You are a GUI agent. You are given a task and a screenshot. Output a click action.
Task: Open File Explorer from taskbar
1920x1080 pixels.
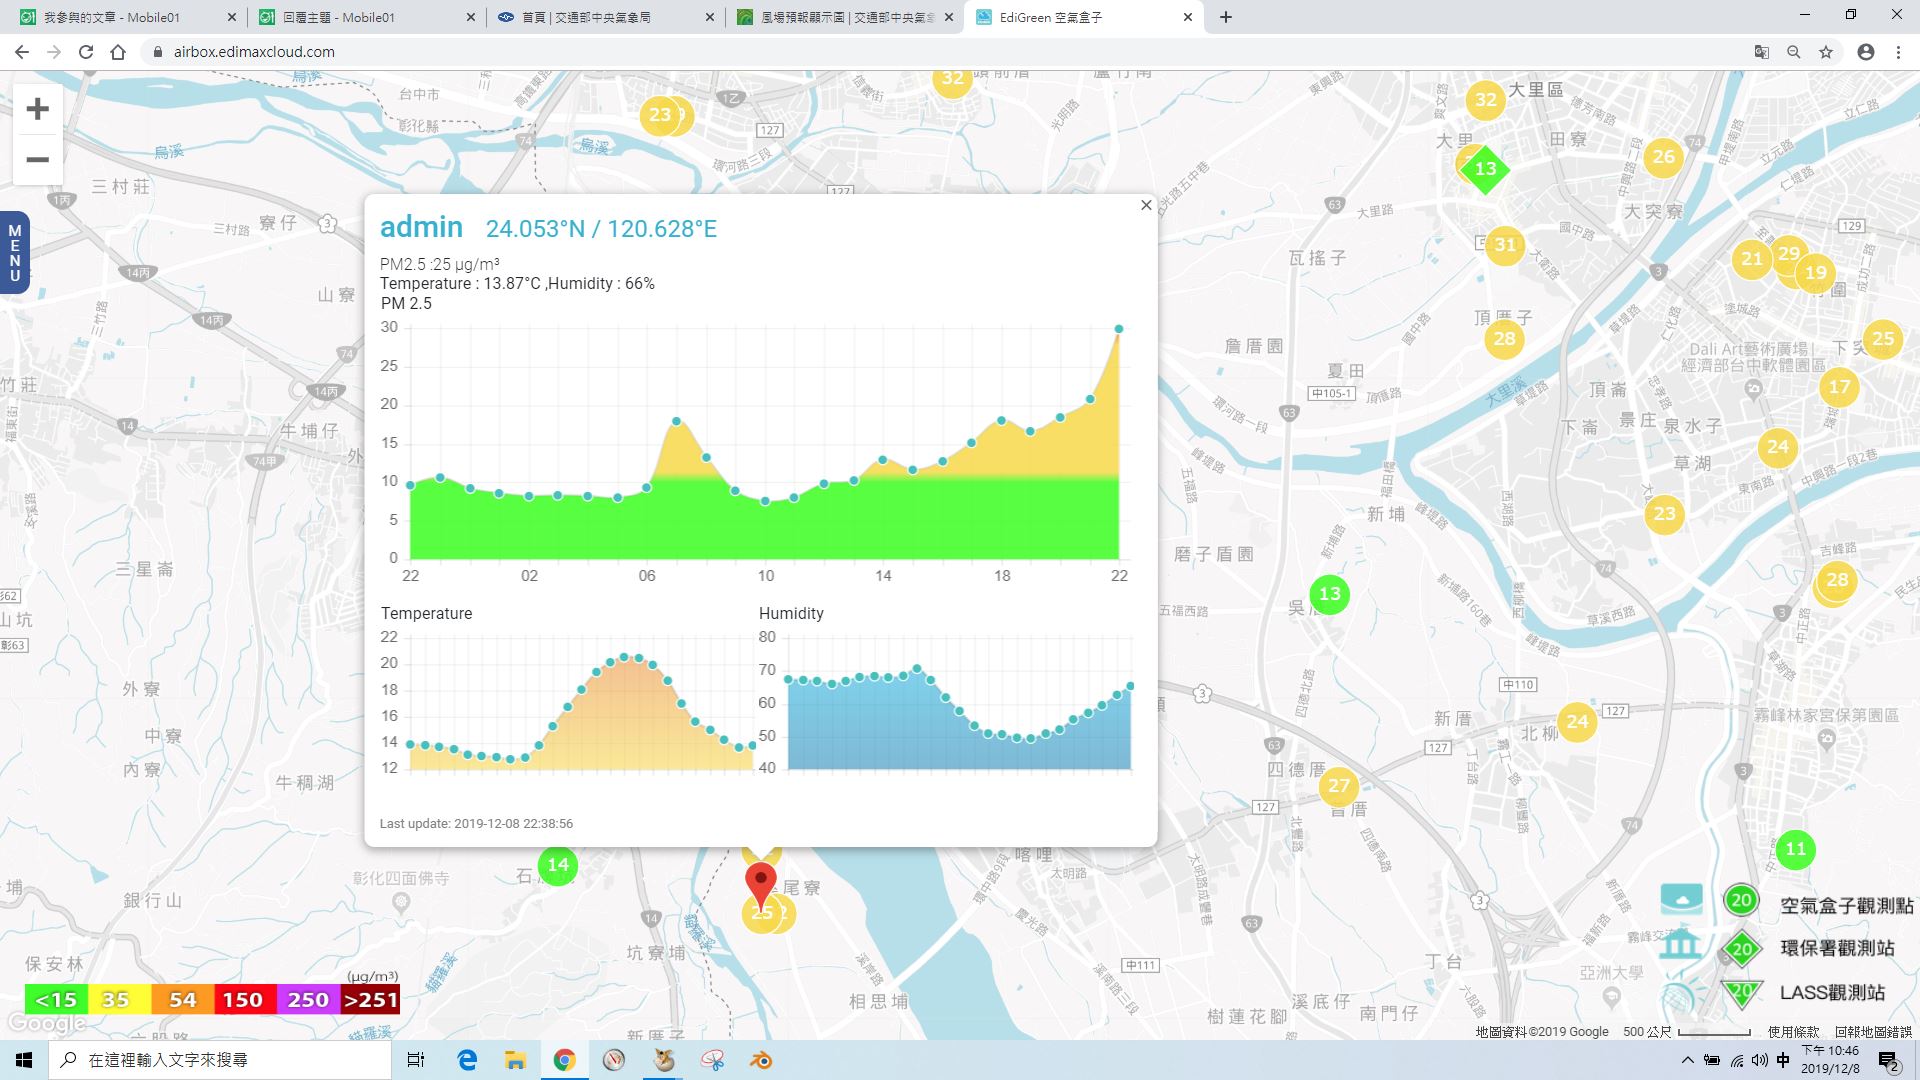pyautogui.click(x=515, y=1060)
